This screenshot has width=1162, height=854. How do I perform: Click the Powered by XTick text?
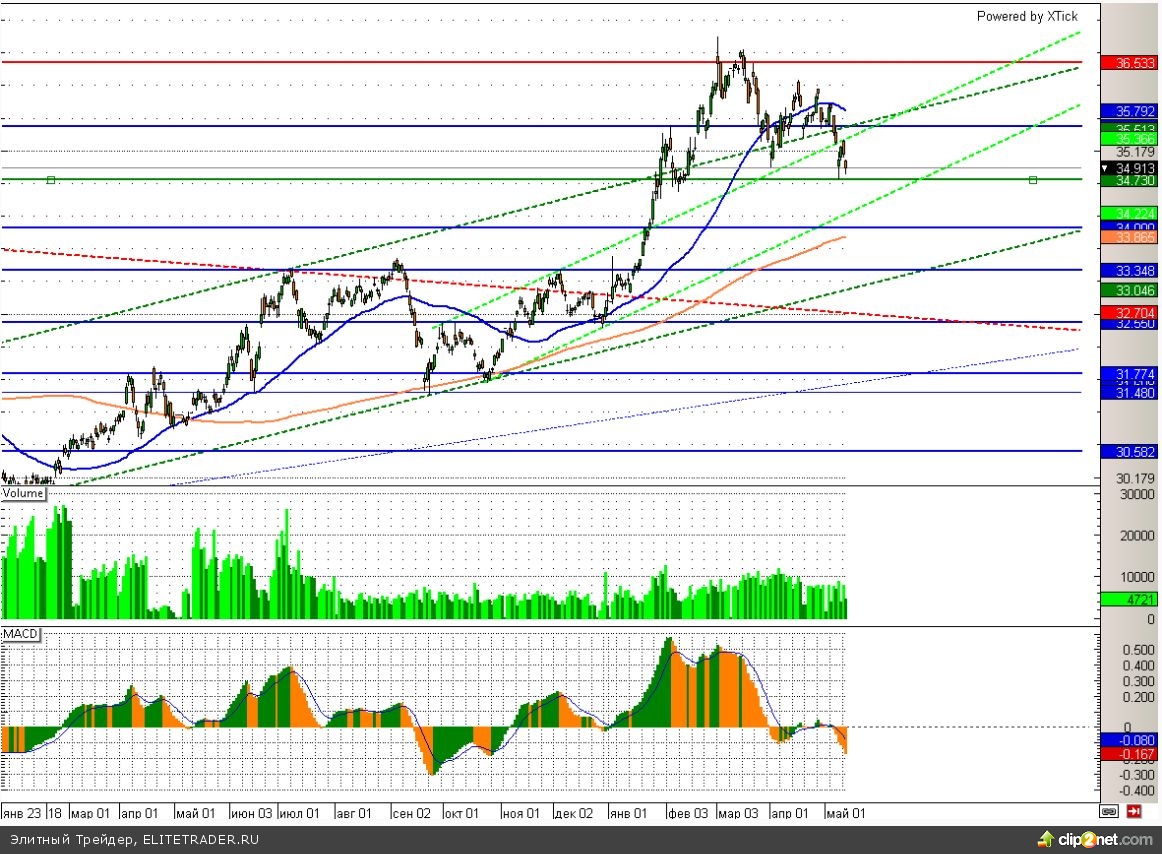coord(1027,16)
